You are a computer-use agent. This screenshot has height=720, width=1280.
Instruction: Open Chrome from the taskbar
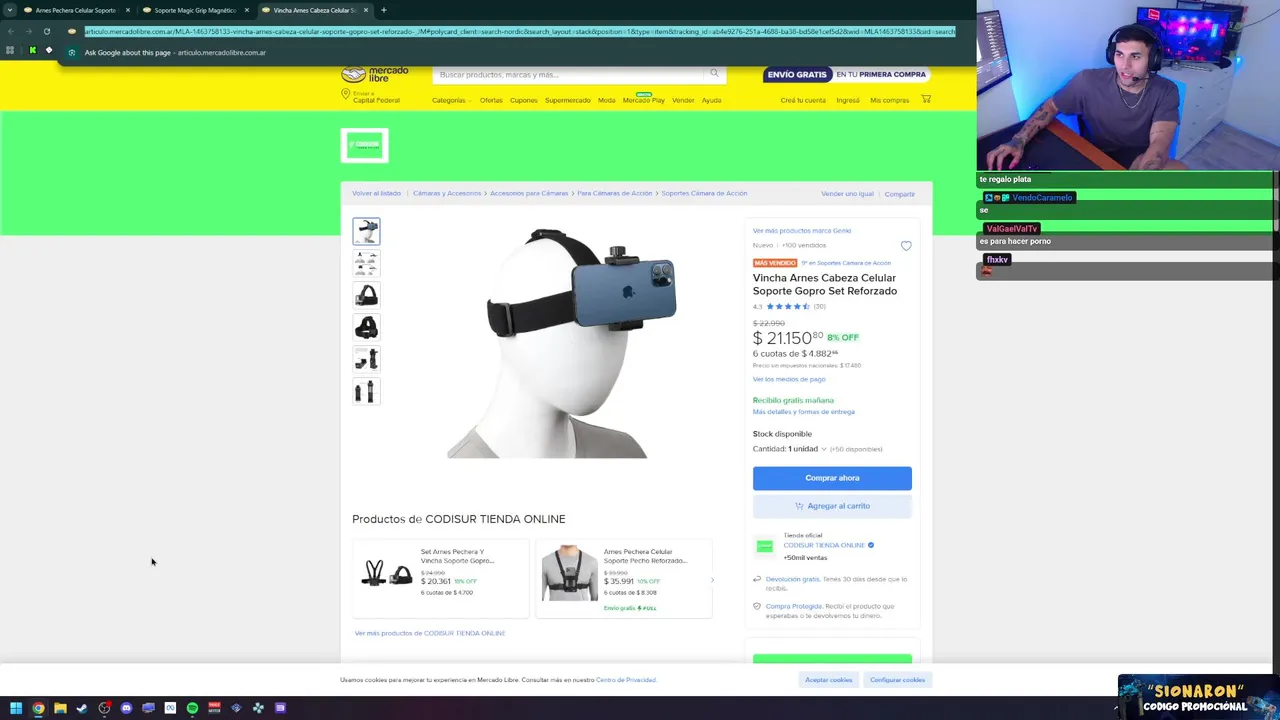click(x=38, y=708)
